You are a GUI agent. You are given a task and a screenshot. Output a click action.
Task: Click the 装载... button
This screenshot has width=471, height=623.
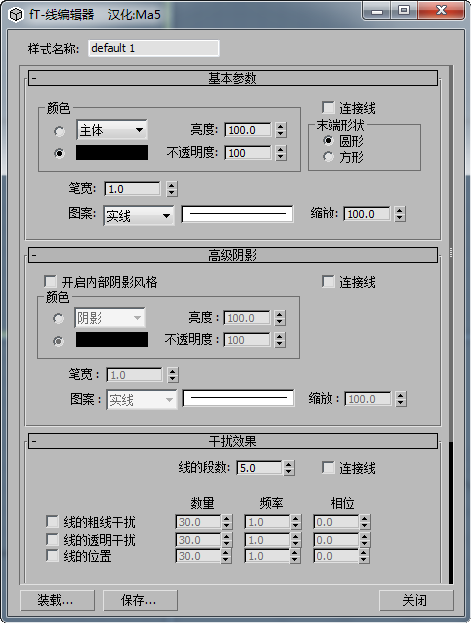57,600
